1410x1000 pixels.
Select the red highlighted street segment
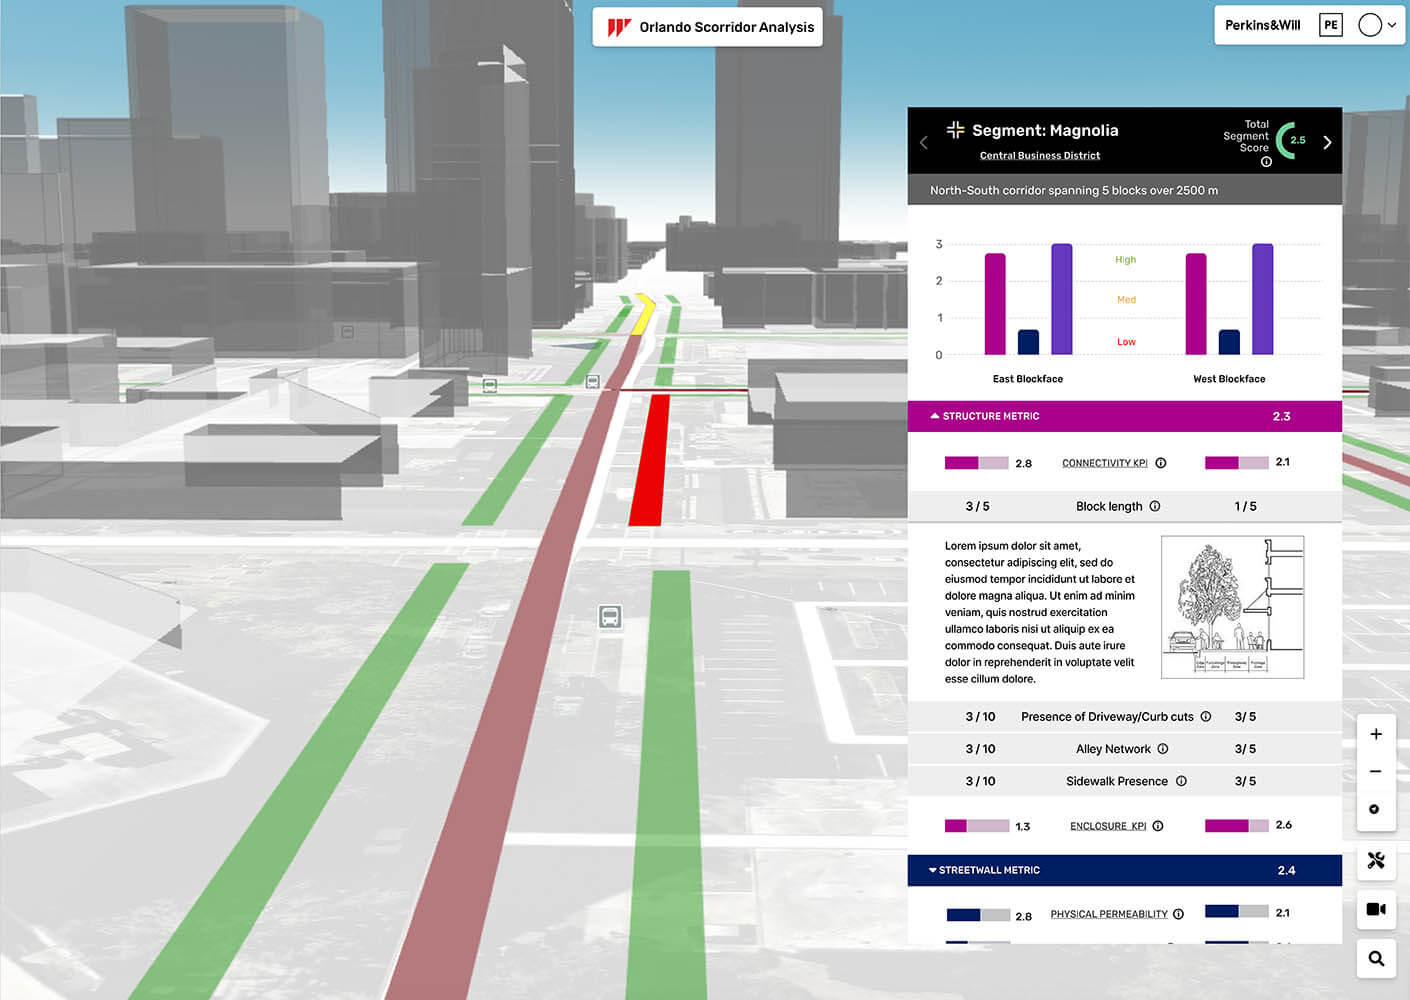650,460
